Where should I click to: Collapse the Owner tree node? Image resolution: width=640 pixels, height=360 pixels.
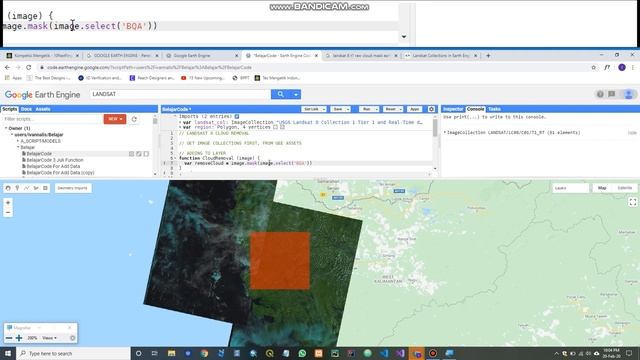click(6, 128)
